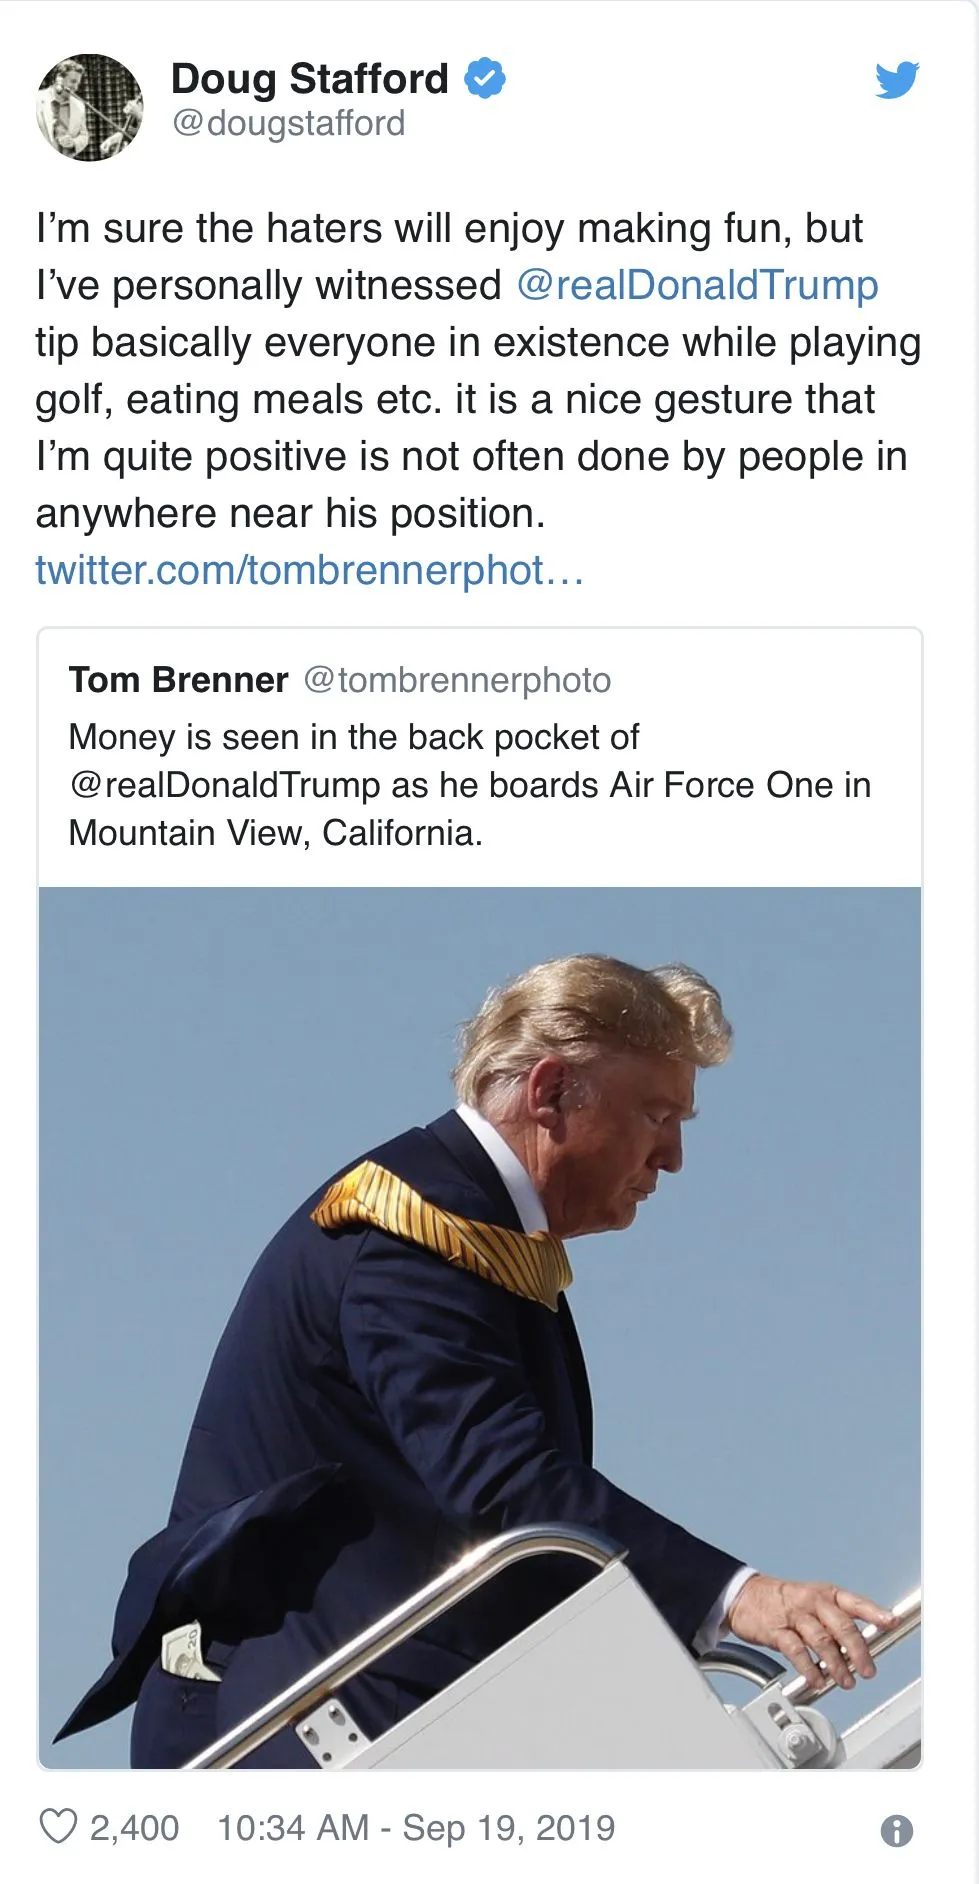979x1884 pixels.
Task: Click the timestamp "10:34 AM - Sep 19, 2019"
Action: coord(416,1827)
